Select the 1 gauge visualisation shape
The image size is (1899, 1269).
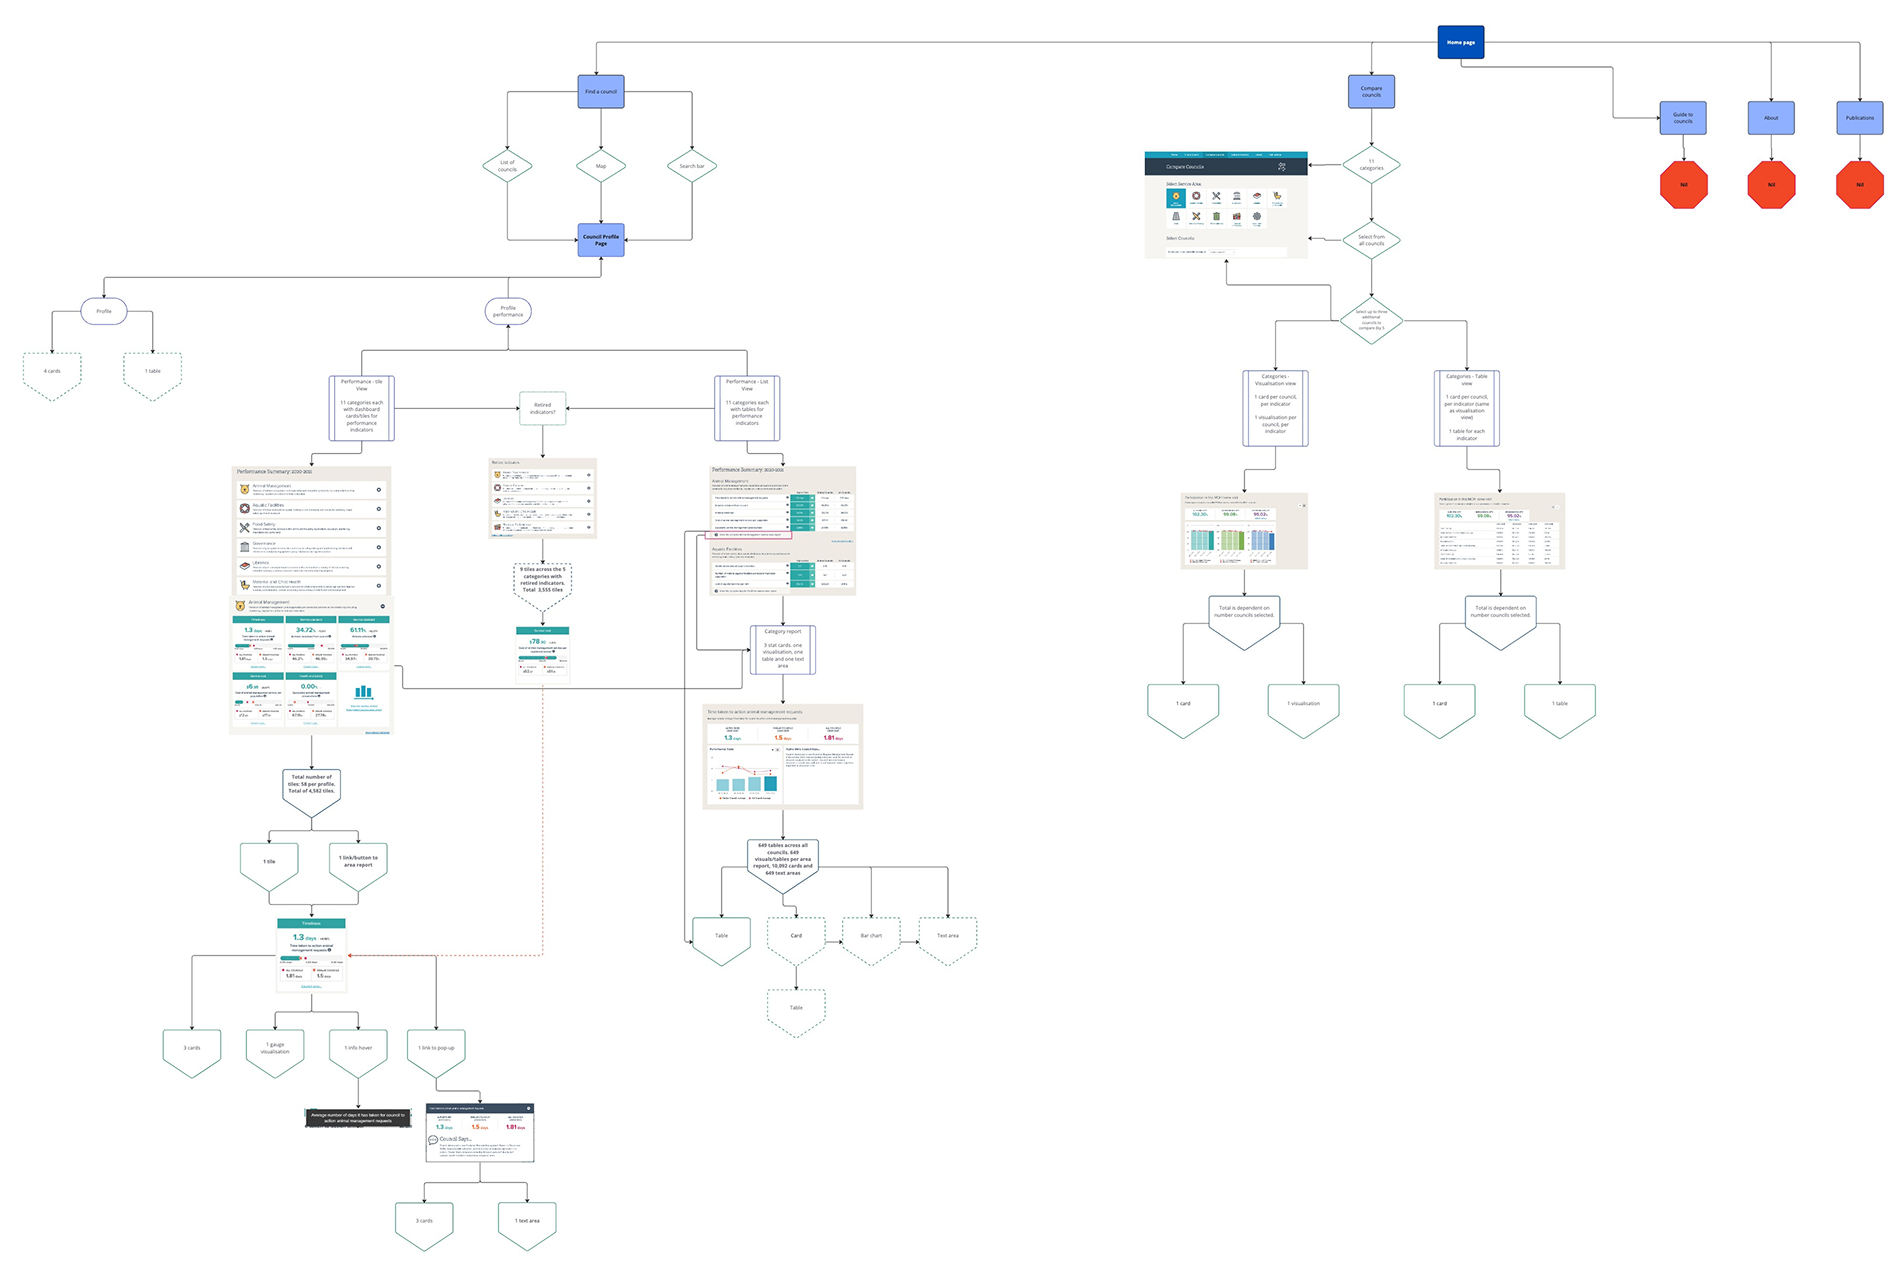(x=275, y=1052)
